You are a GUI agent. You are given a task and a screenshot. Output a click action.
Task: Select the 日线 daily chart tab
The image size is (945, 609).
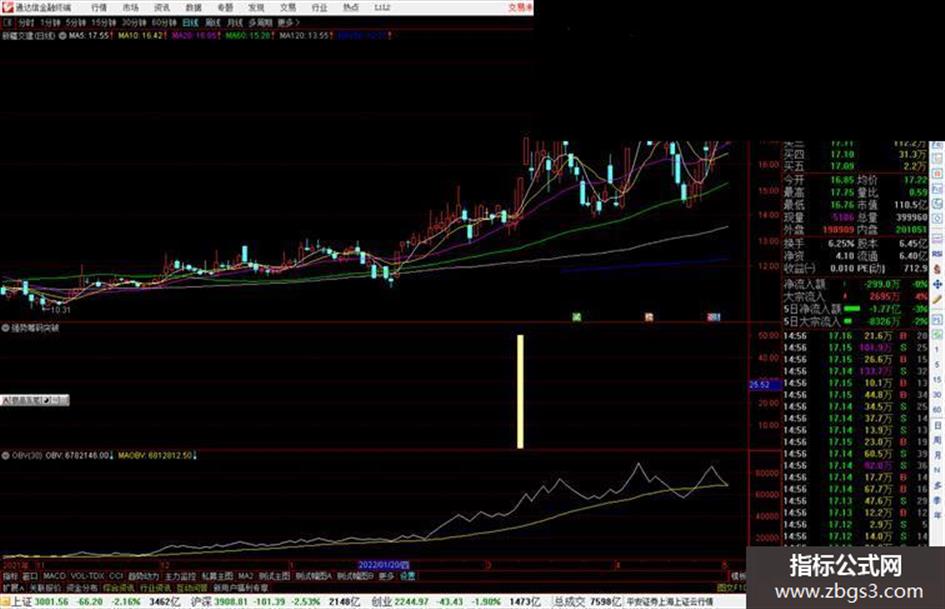click(x=190, y=22)
